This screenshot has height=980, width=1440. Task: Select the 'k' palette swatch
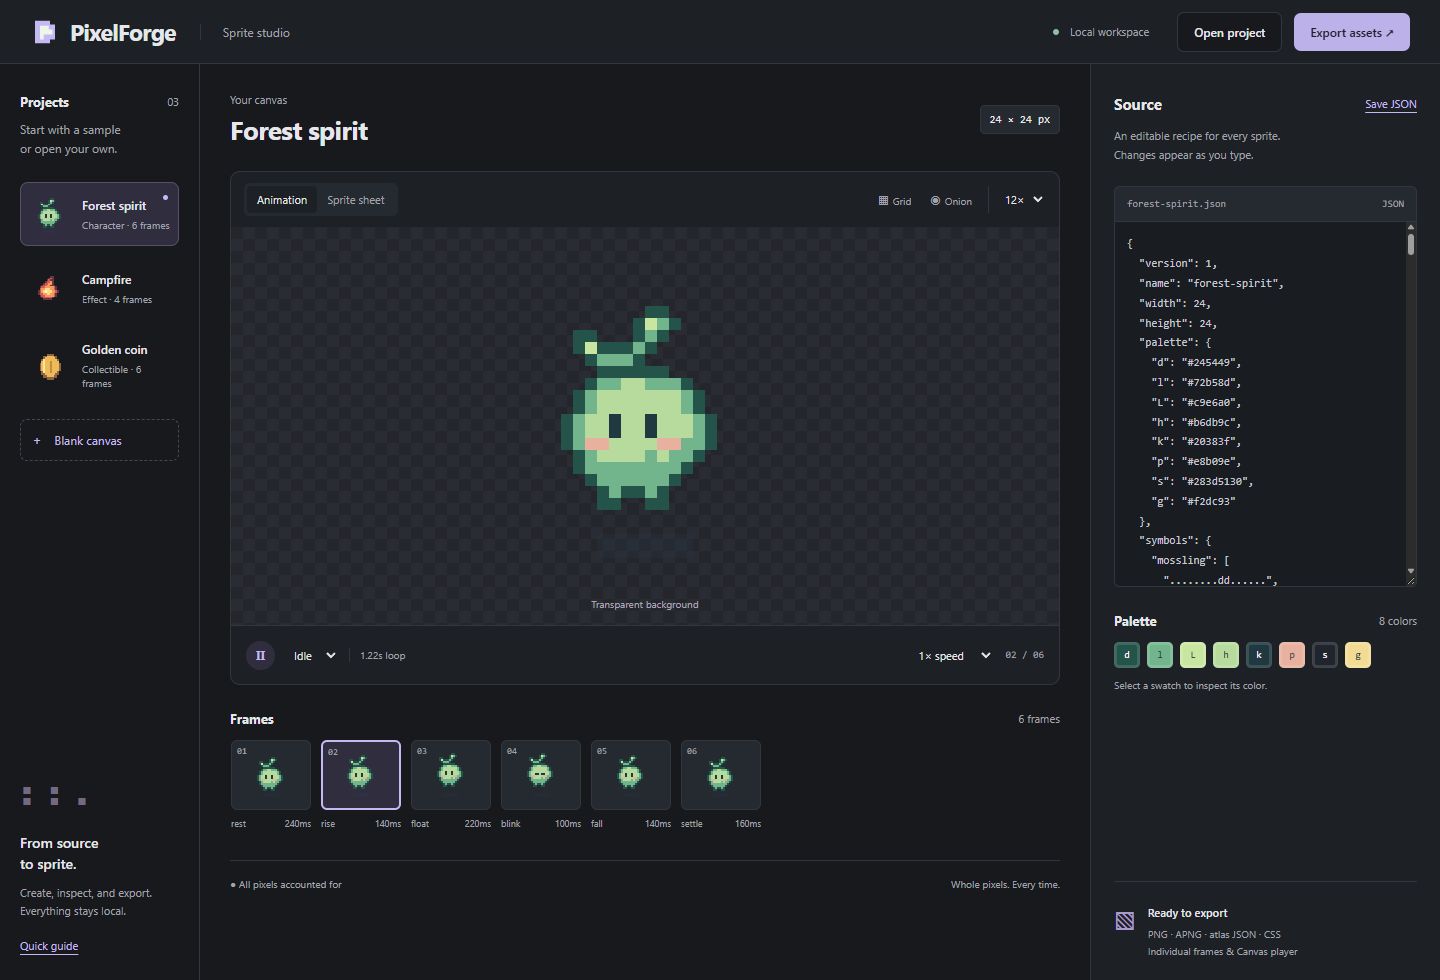pyautogui.click(x=1259, y=655)
